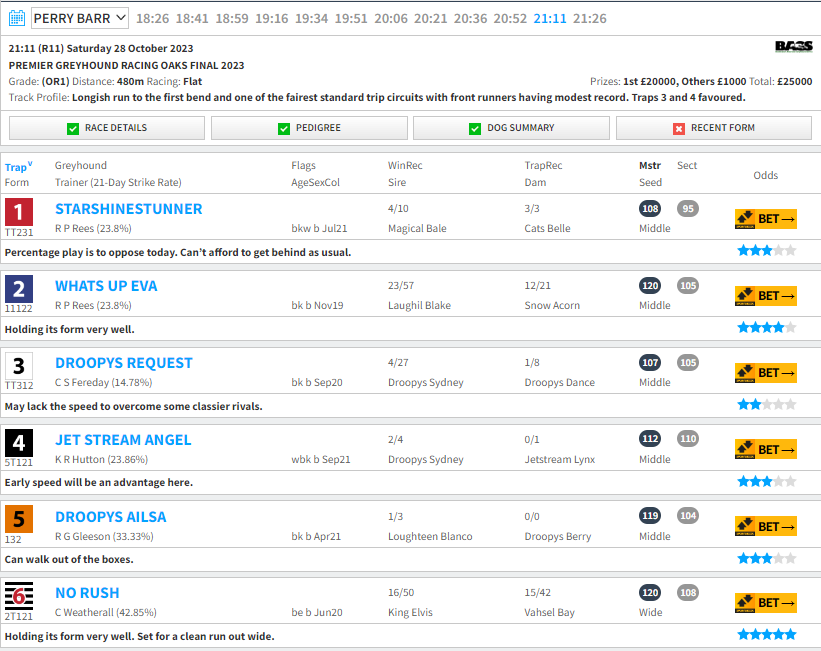Click Whats Up Eva's four-star rating

tap(767, 327)
